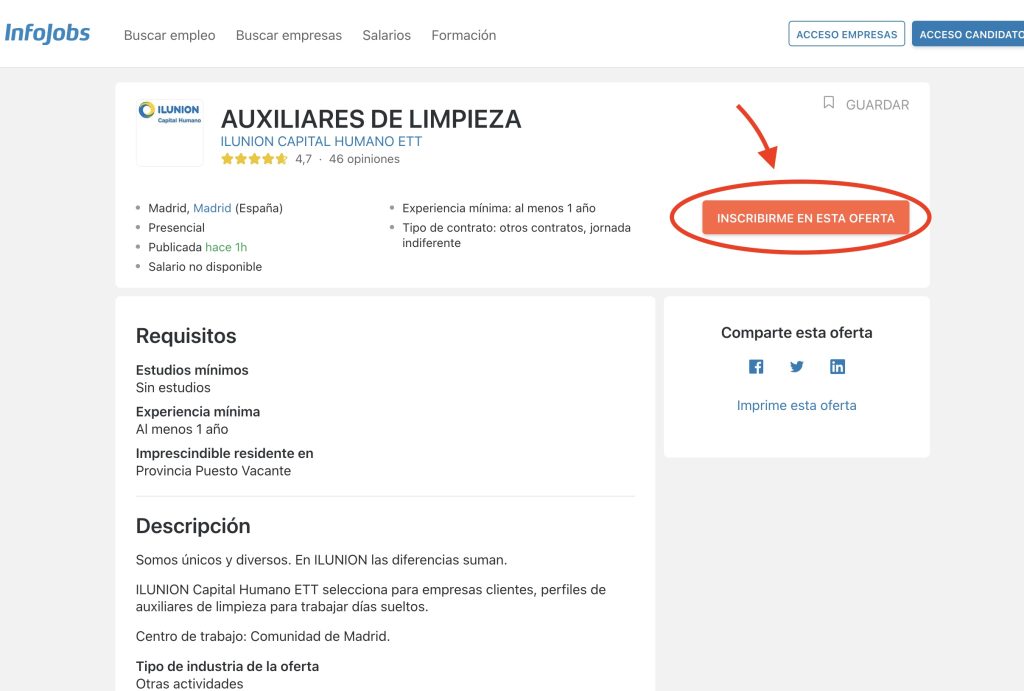The width and height of the screenshot is (1024, 691).
Task: Click 'Experiencia mínima: al menos 1 año' bullet
Action: (499, 208)
